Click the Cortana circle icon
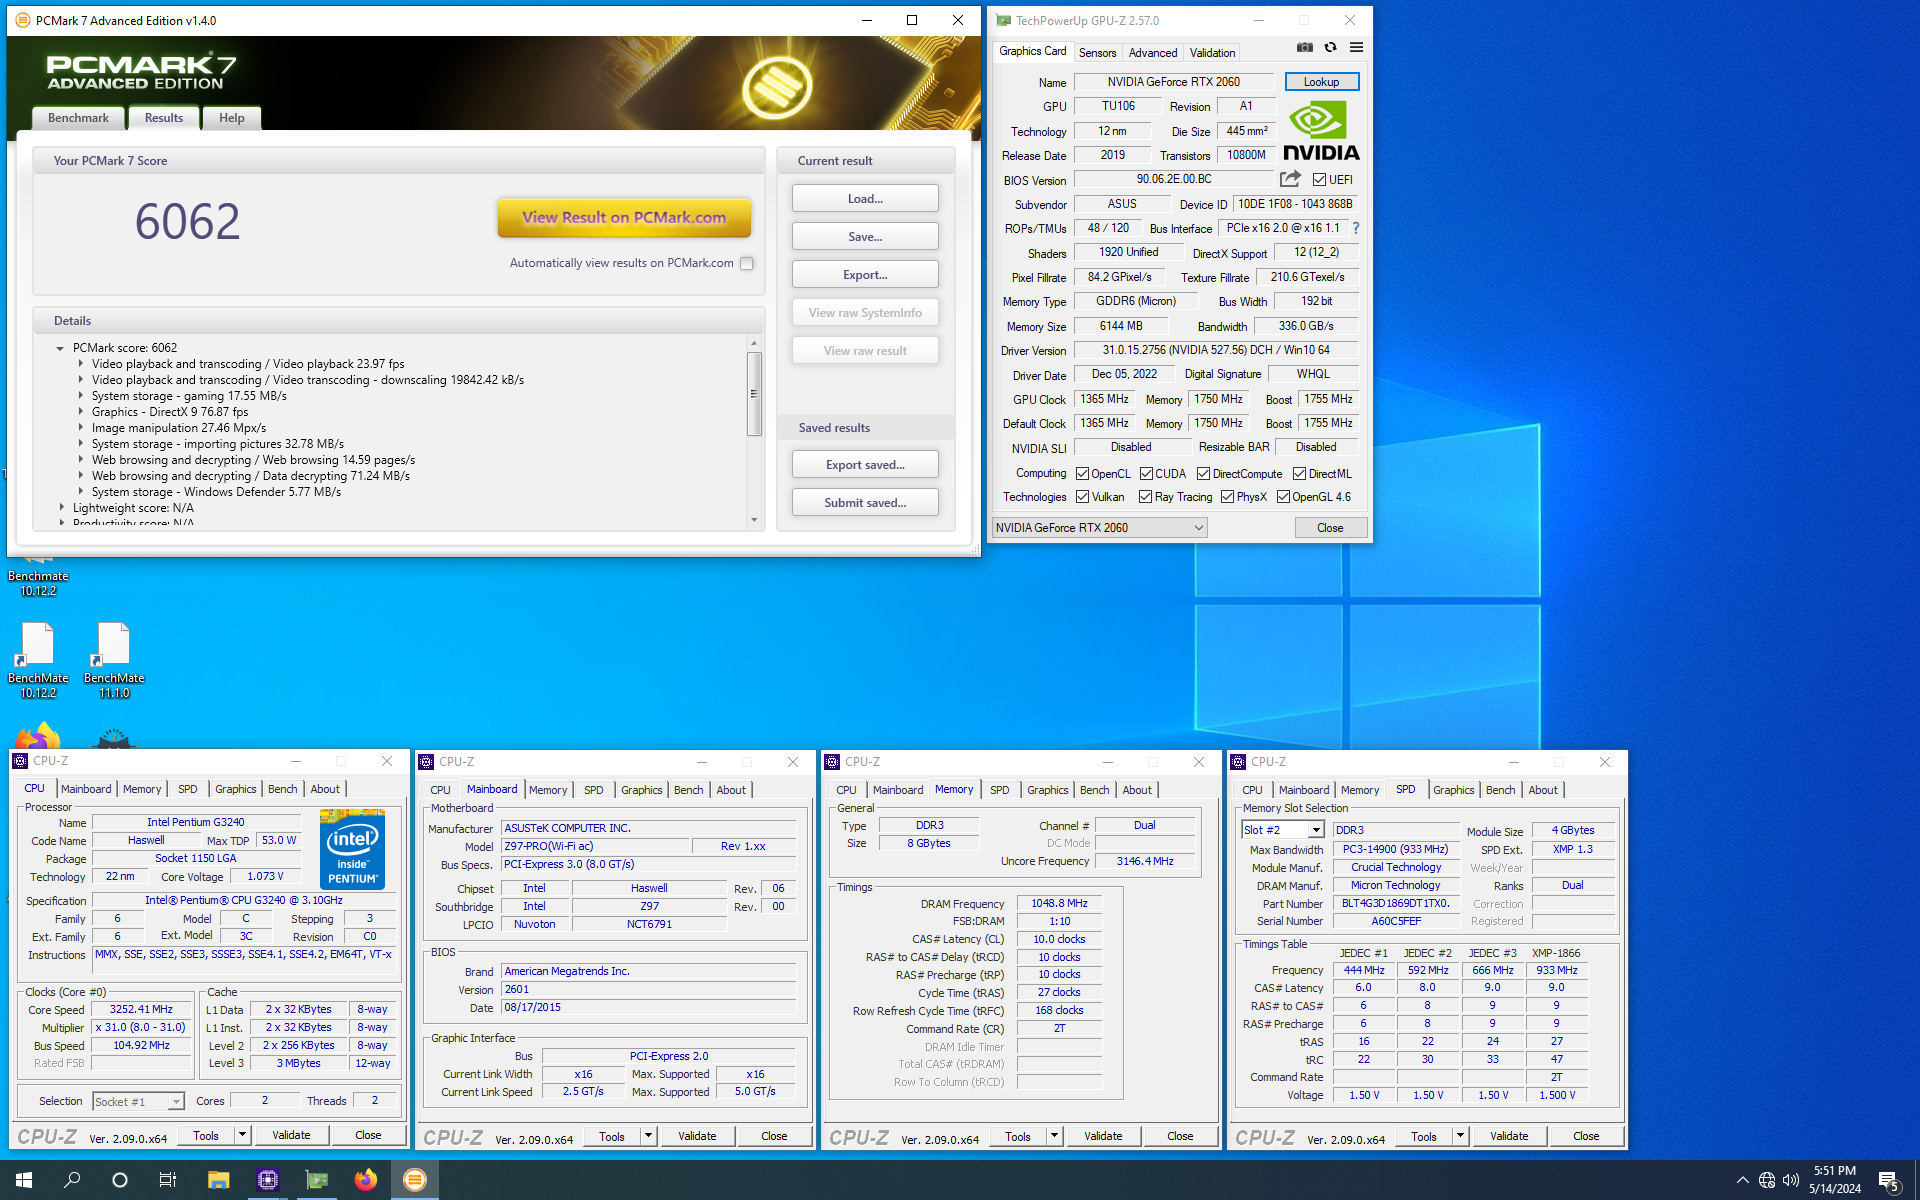 coord(120,1180)
